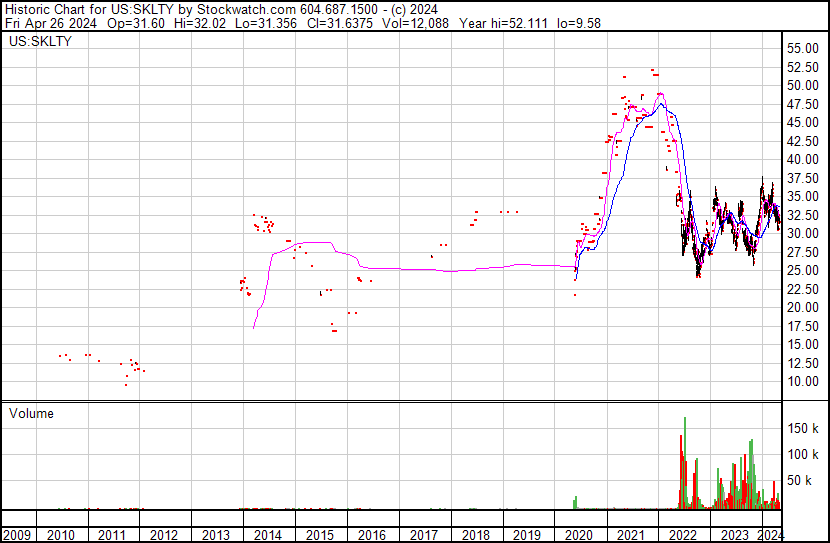Screen dimensions: 830x543
Task: Select 2017 on the year axis
Action: point(423,534)
